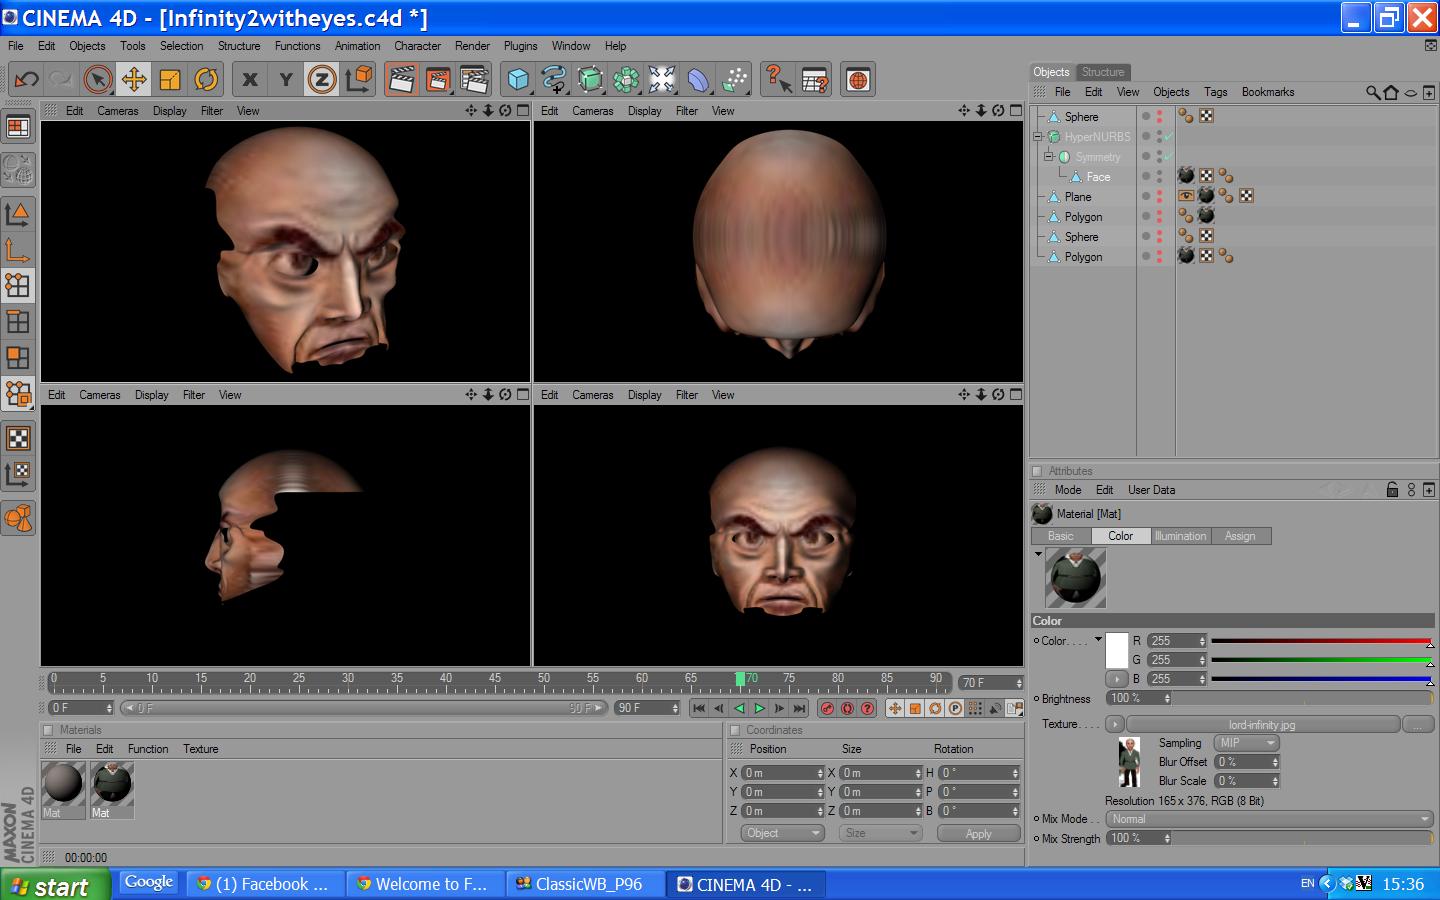Click the Undo arrow icon
The height and width of the screenshot is (900, 1440).
27,80
